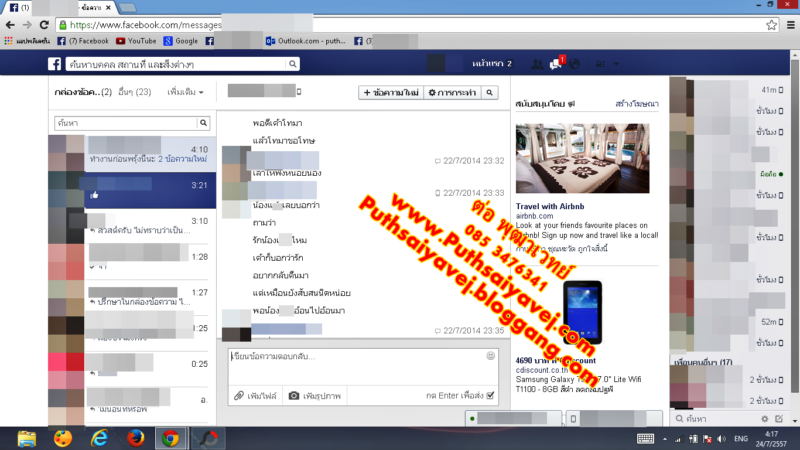Open the highlighted conversation timed 3:21

point(132,189)
